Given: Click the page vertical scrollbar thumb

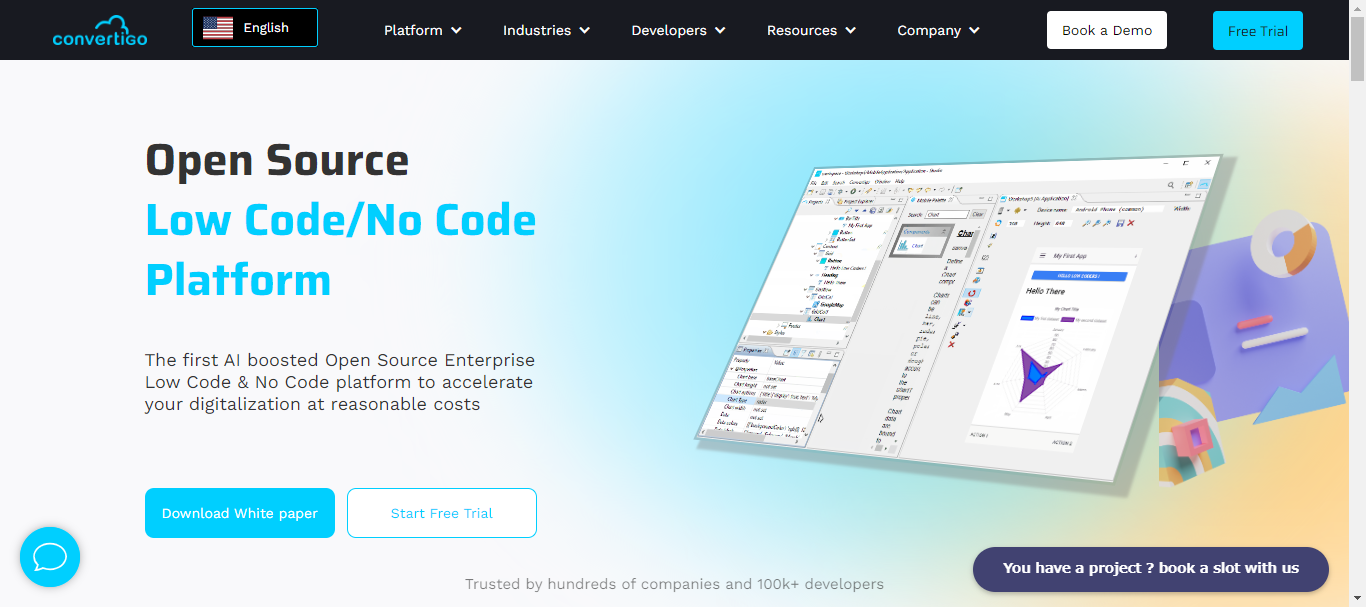Looking at the screenshot, I should coord(1357,48).
